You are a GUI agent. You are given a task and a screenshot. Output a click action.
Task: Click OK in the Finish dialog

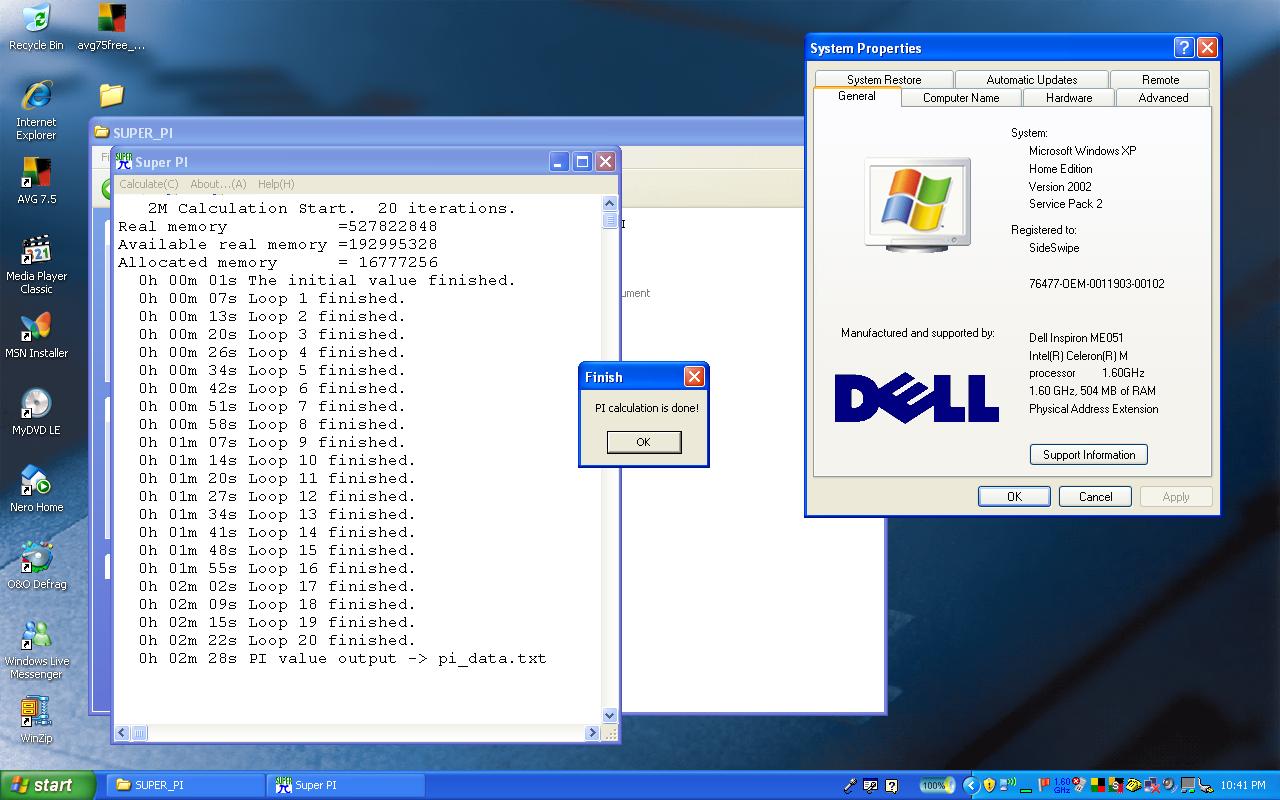[x=643, y=442]
